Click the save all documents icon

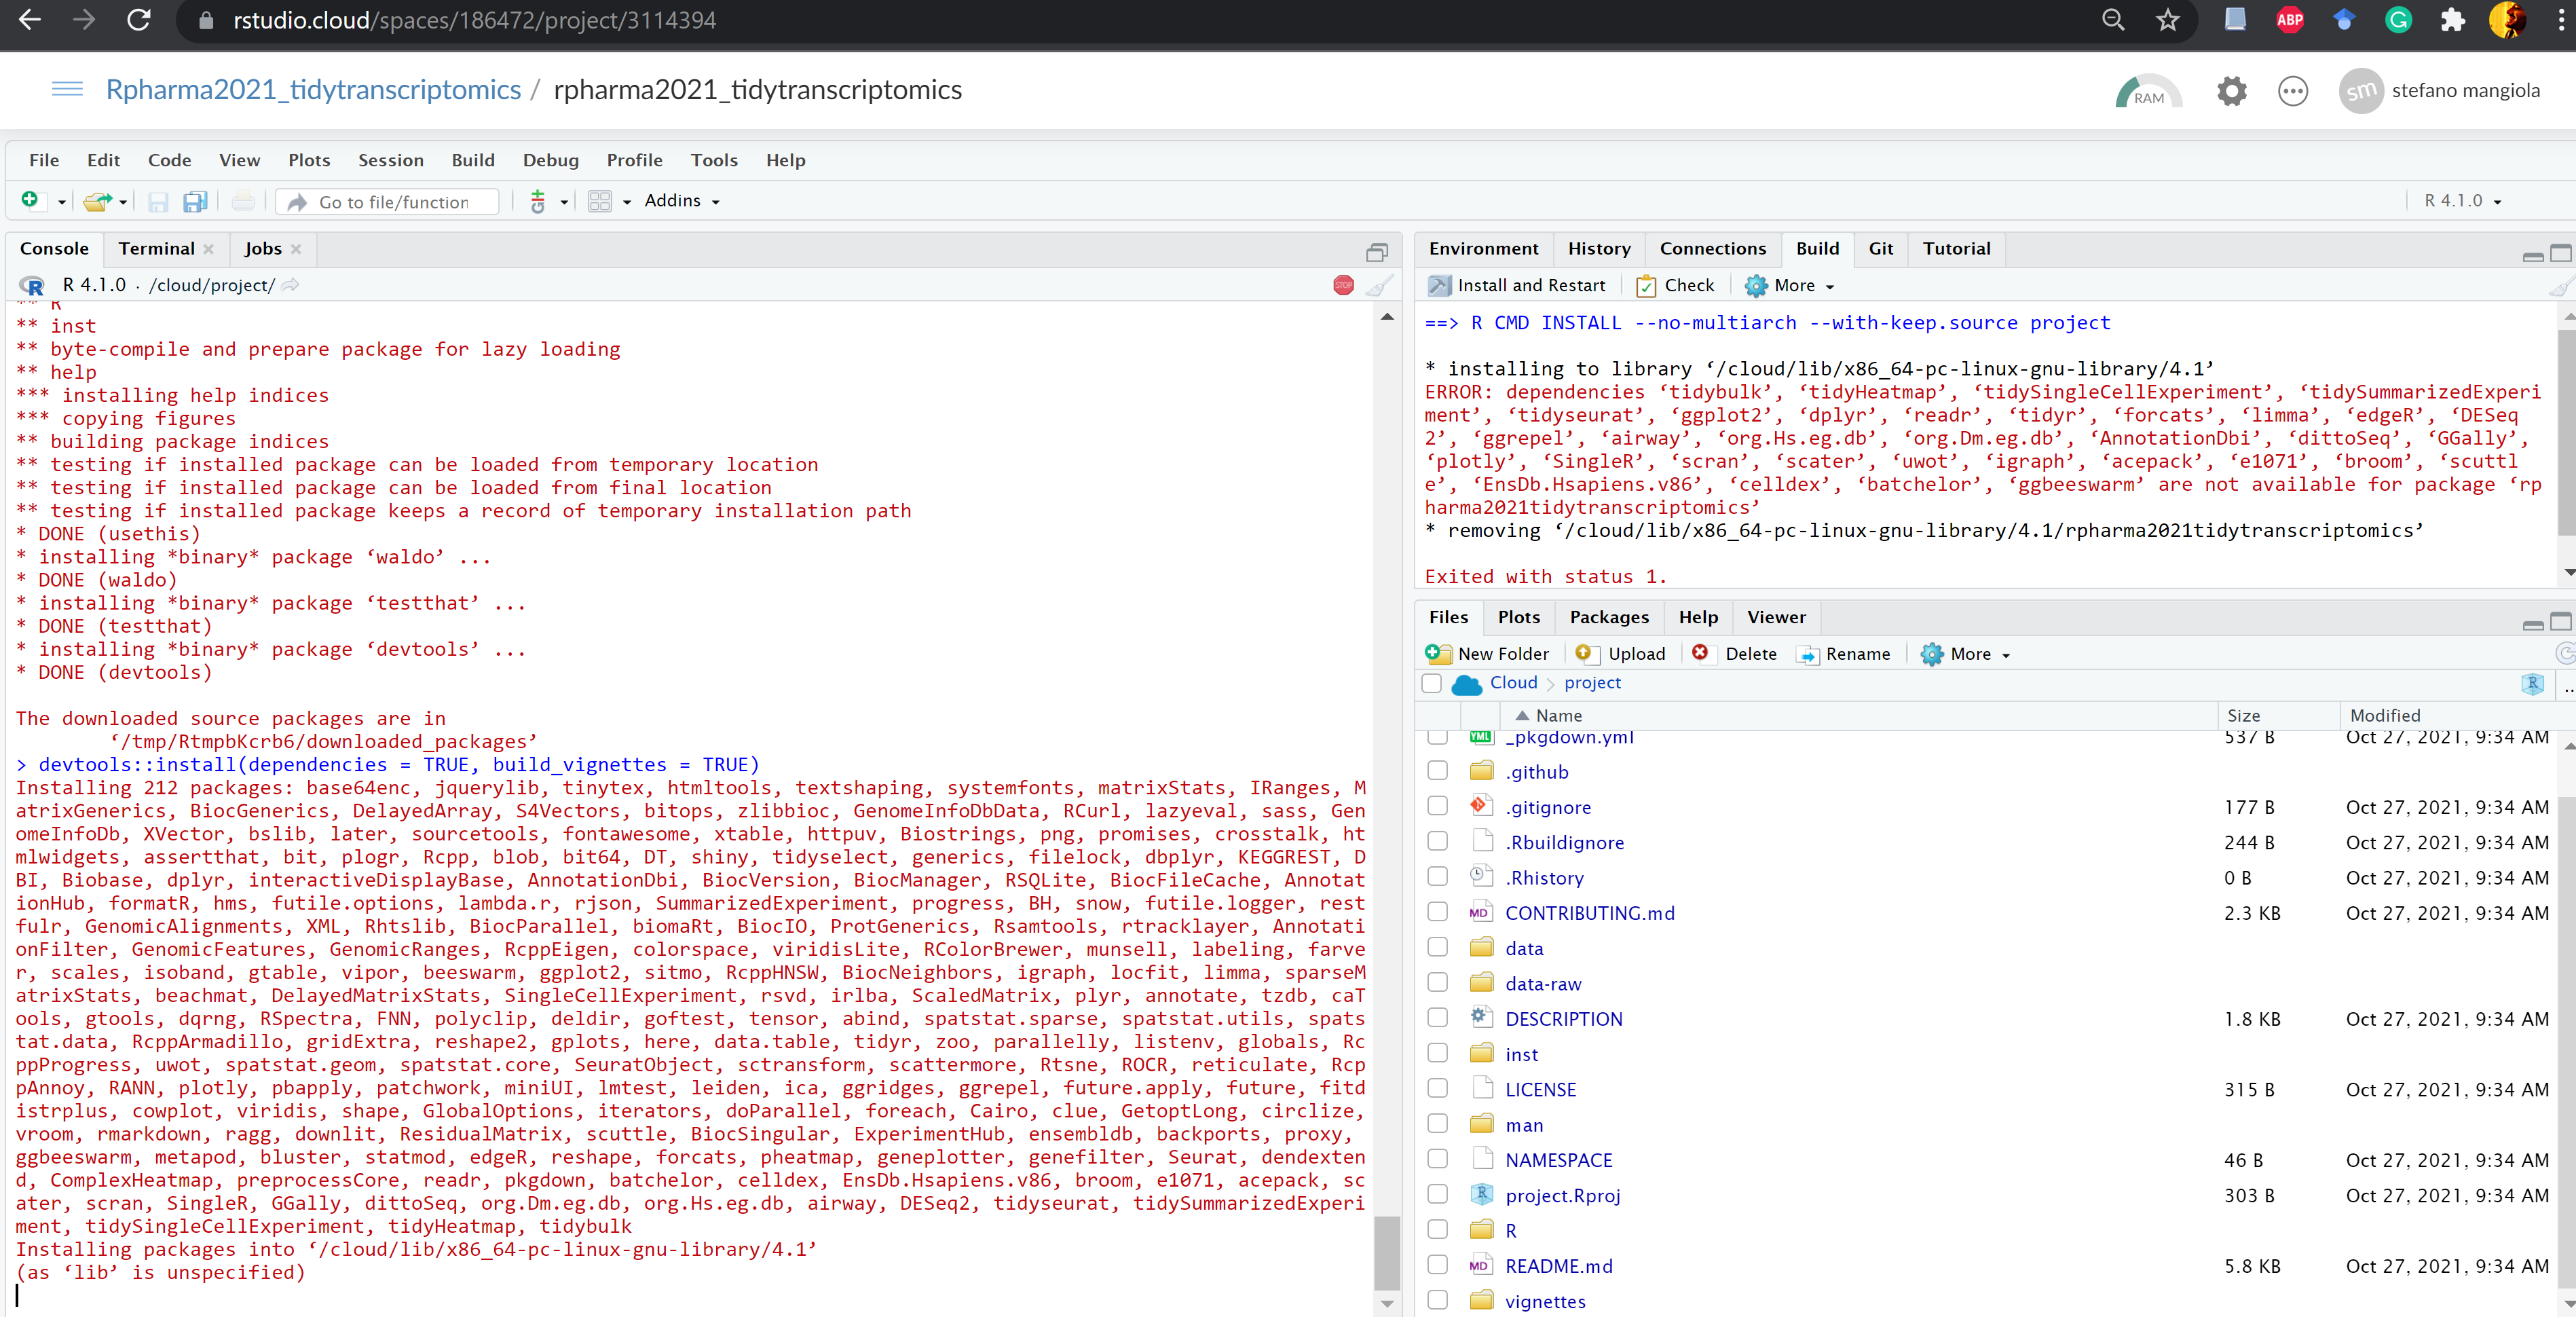pos(195,202)
